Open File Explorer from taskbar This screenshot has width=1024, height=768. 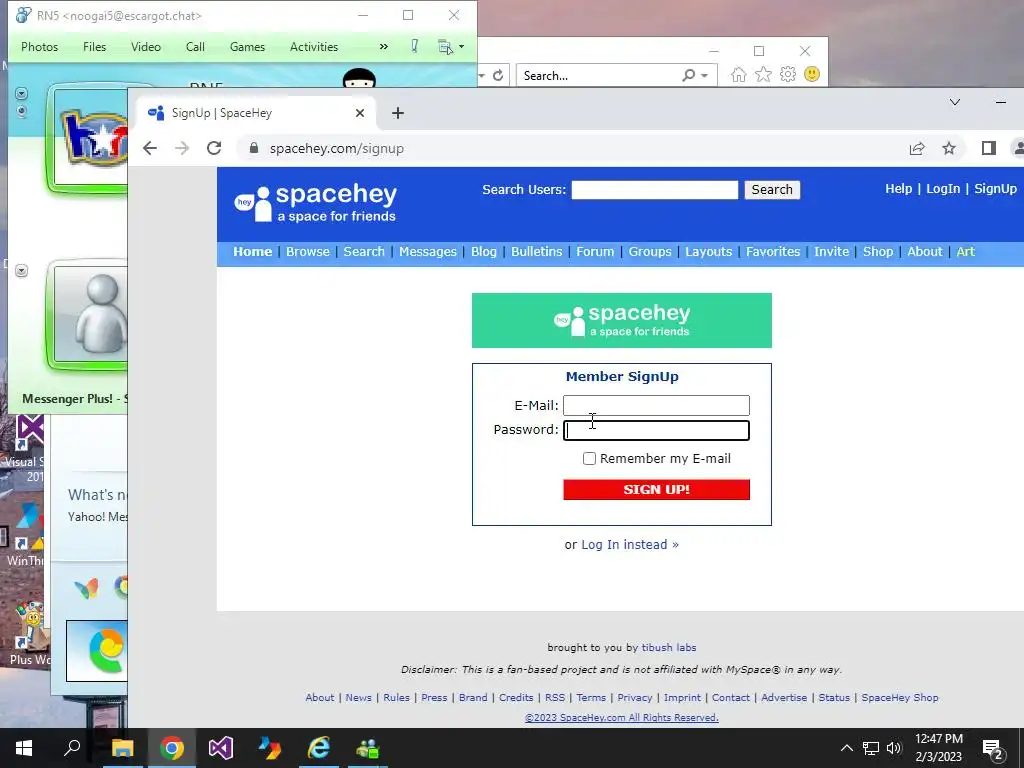click(x=122, y=748)
